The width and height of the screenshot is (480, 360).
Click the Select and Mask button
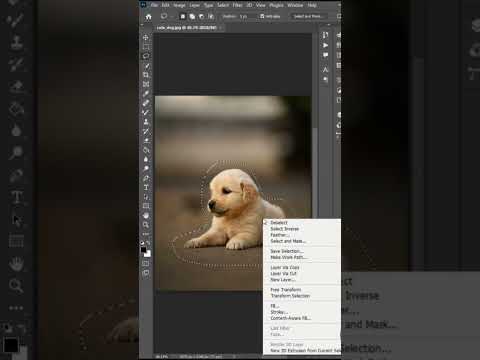point(308,16)
